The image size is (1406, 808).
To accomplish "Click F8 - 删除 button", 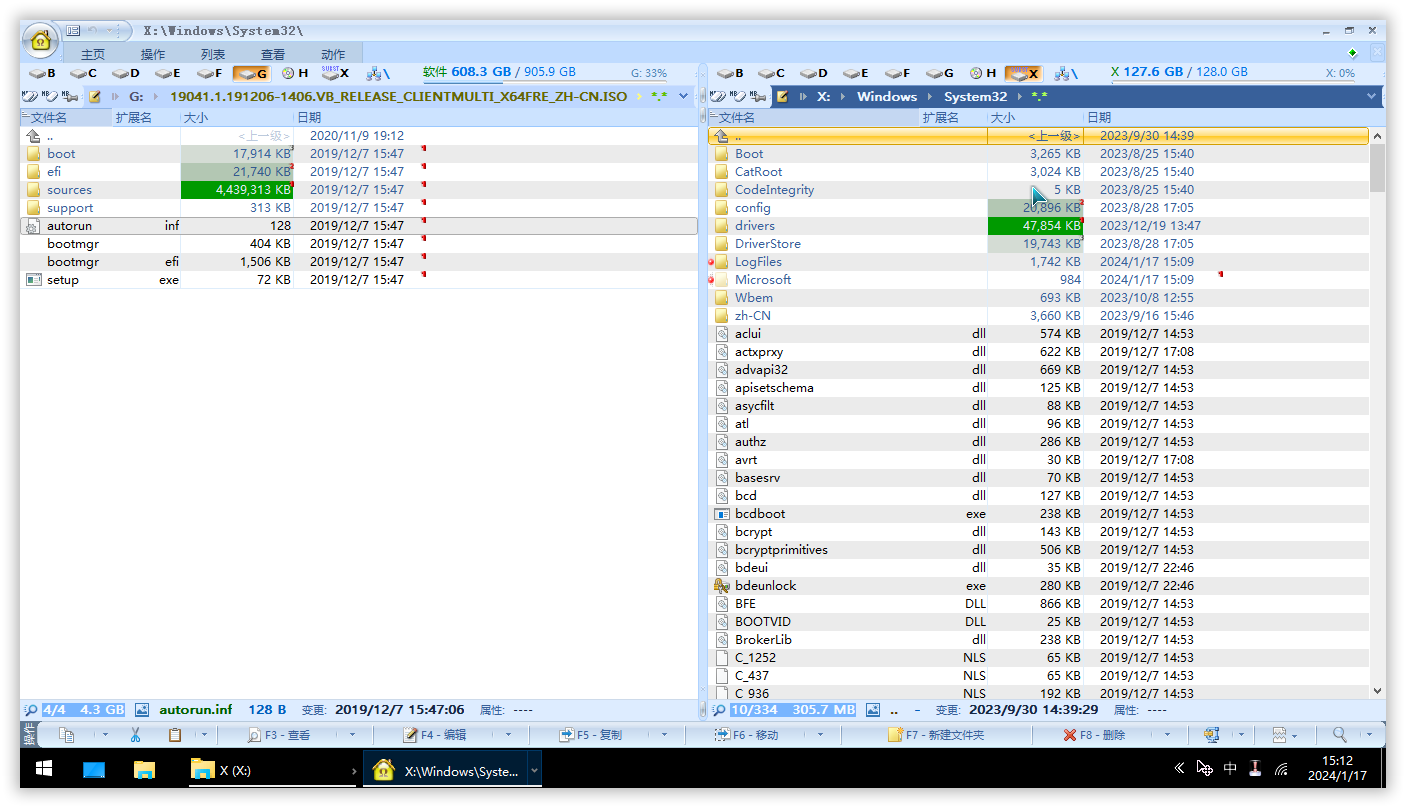I will point(1095,735).
